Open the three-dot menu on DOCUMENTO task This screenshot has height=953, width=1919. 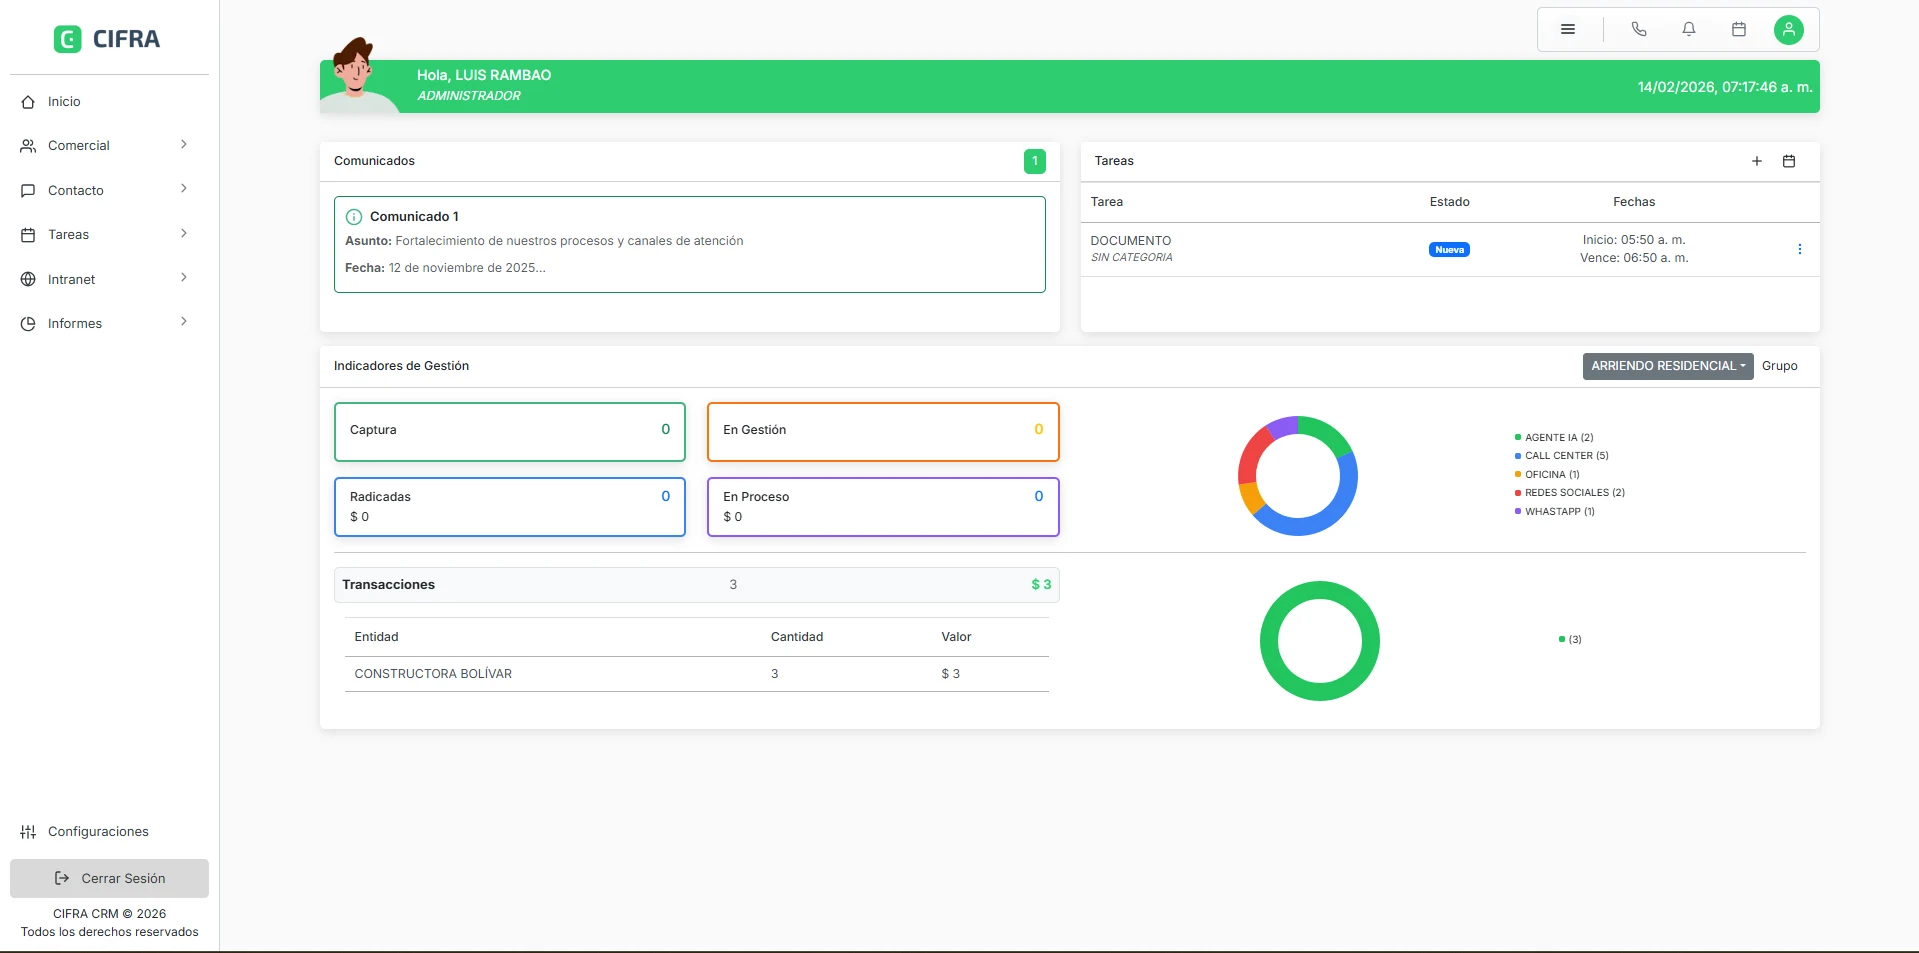[x=1802, y=249]
